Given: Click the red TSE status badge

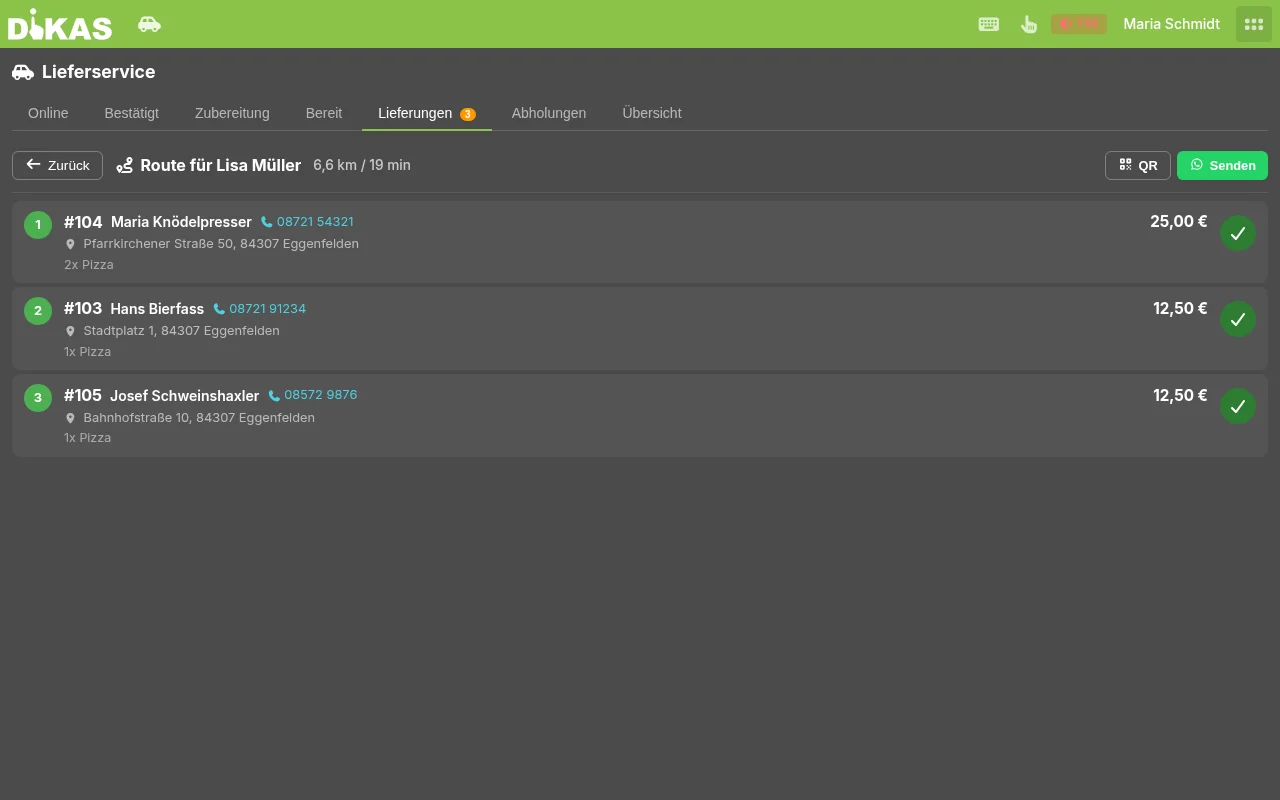Looking at the screenshot, I should 1079,24.
